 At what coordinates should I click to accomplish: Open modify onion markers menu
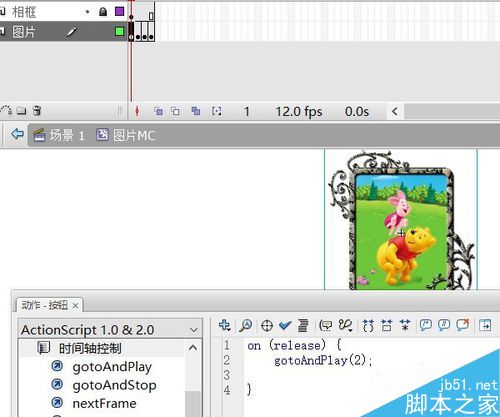click(217, 111)
